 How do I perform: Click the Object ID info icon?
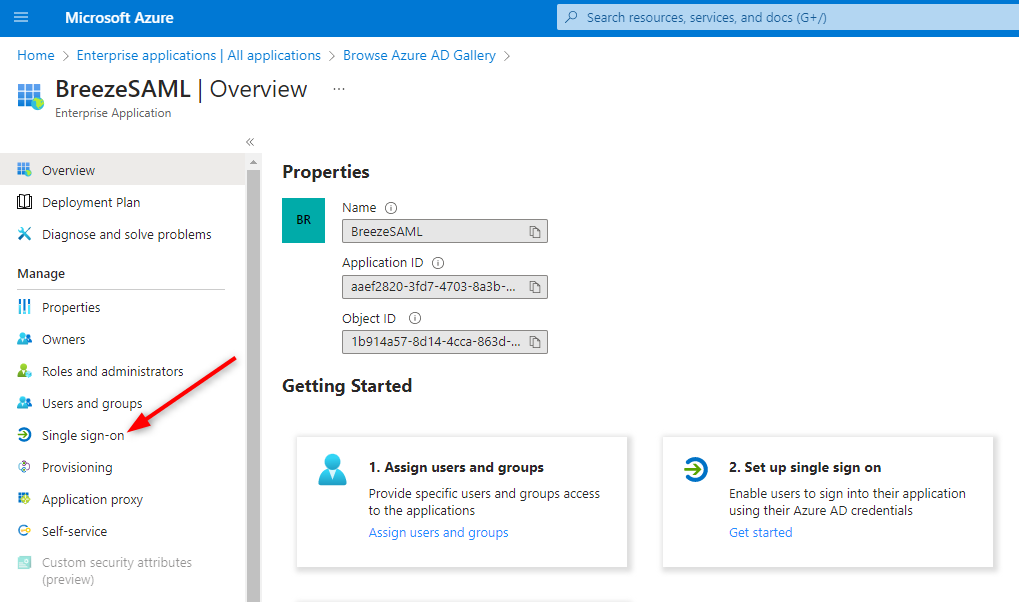click(415, 319)
